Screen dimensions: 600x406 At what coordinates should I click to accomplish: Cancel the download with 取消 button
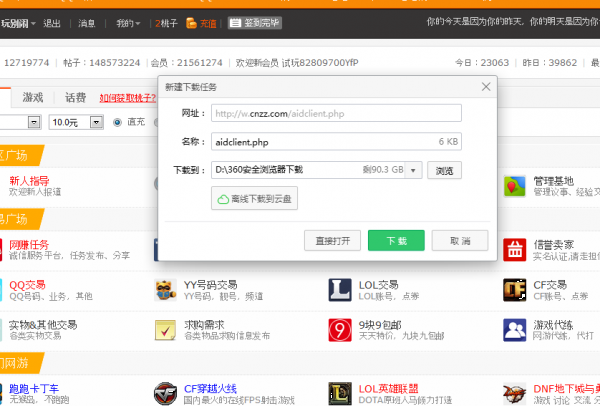(460, 240)
